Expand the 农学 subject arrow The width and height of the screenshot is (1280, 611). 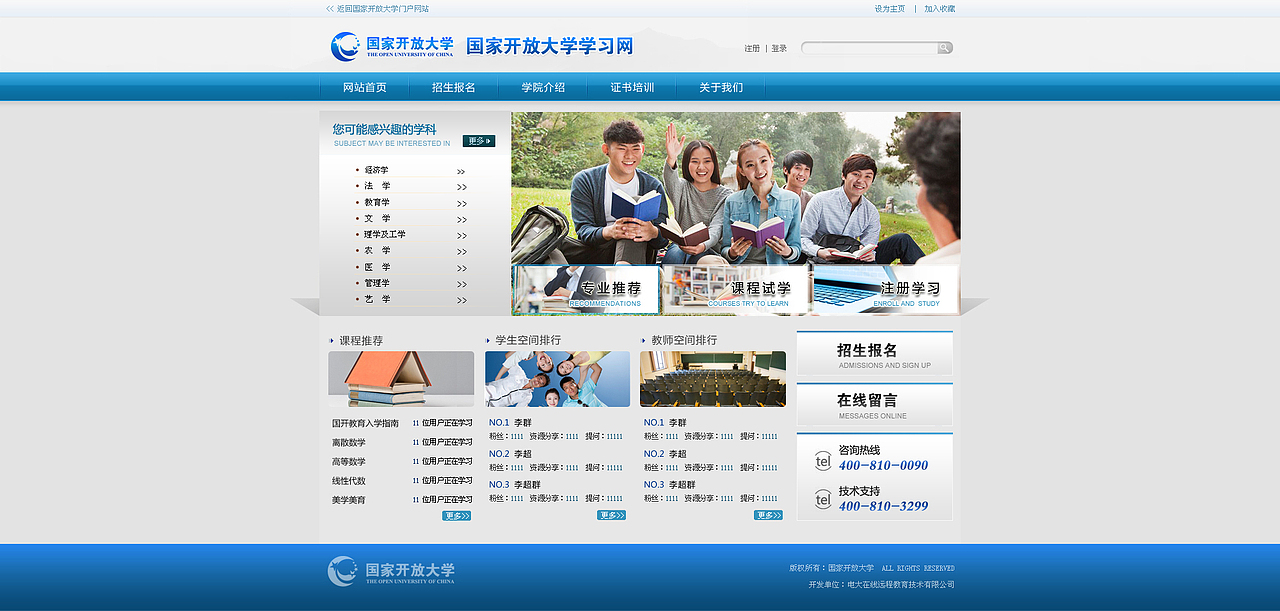(x=462, y=252)
